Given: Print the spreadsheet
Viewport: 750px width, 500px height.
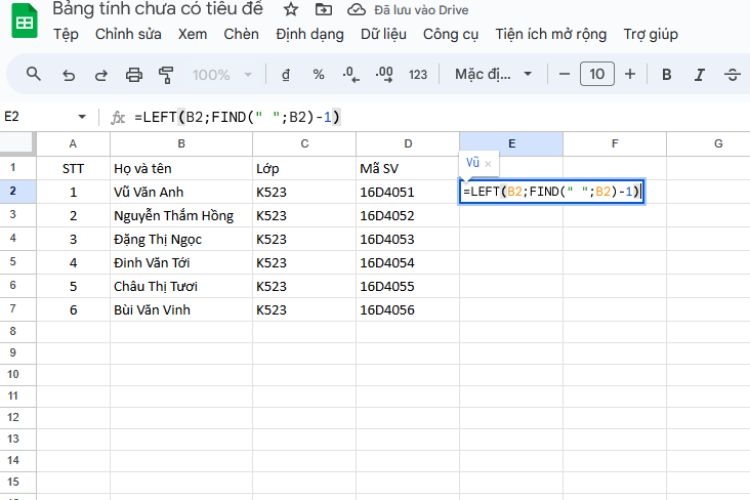Looking at the screenshot, I should (134, 75).
